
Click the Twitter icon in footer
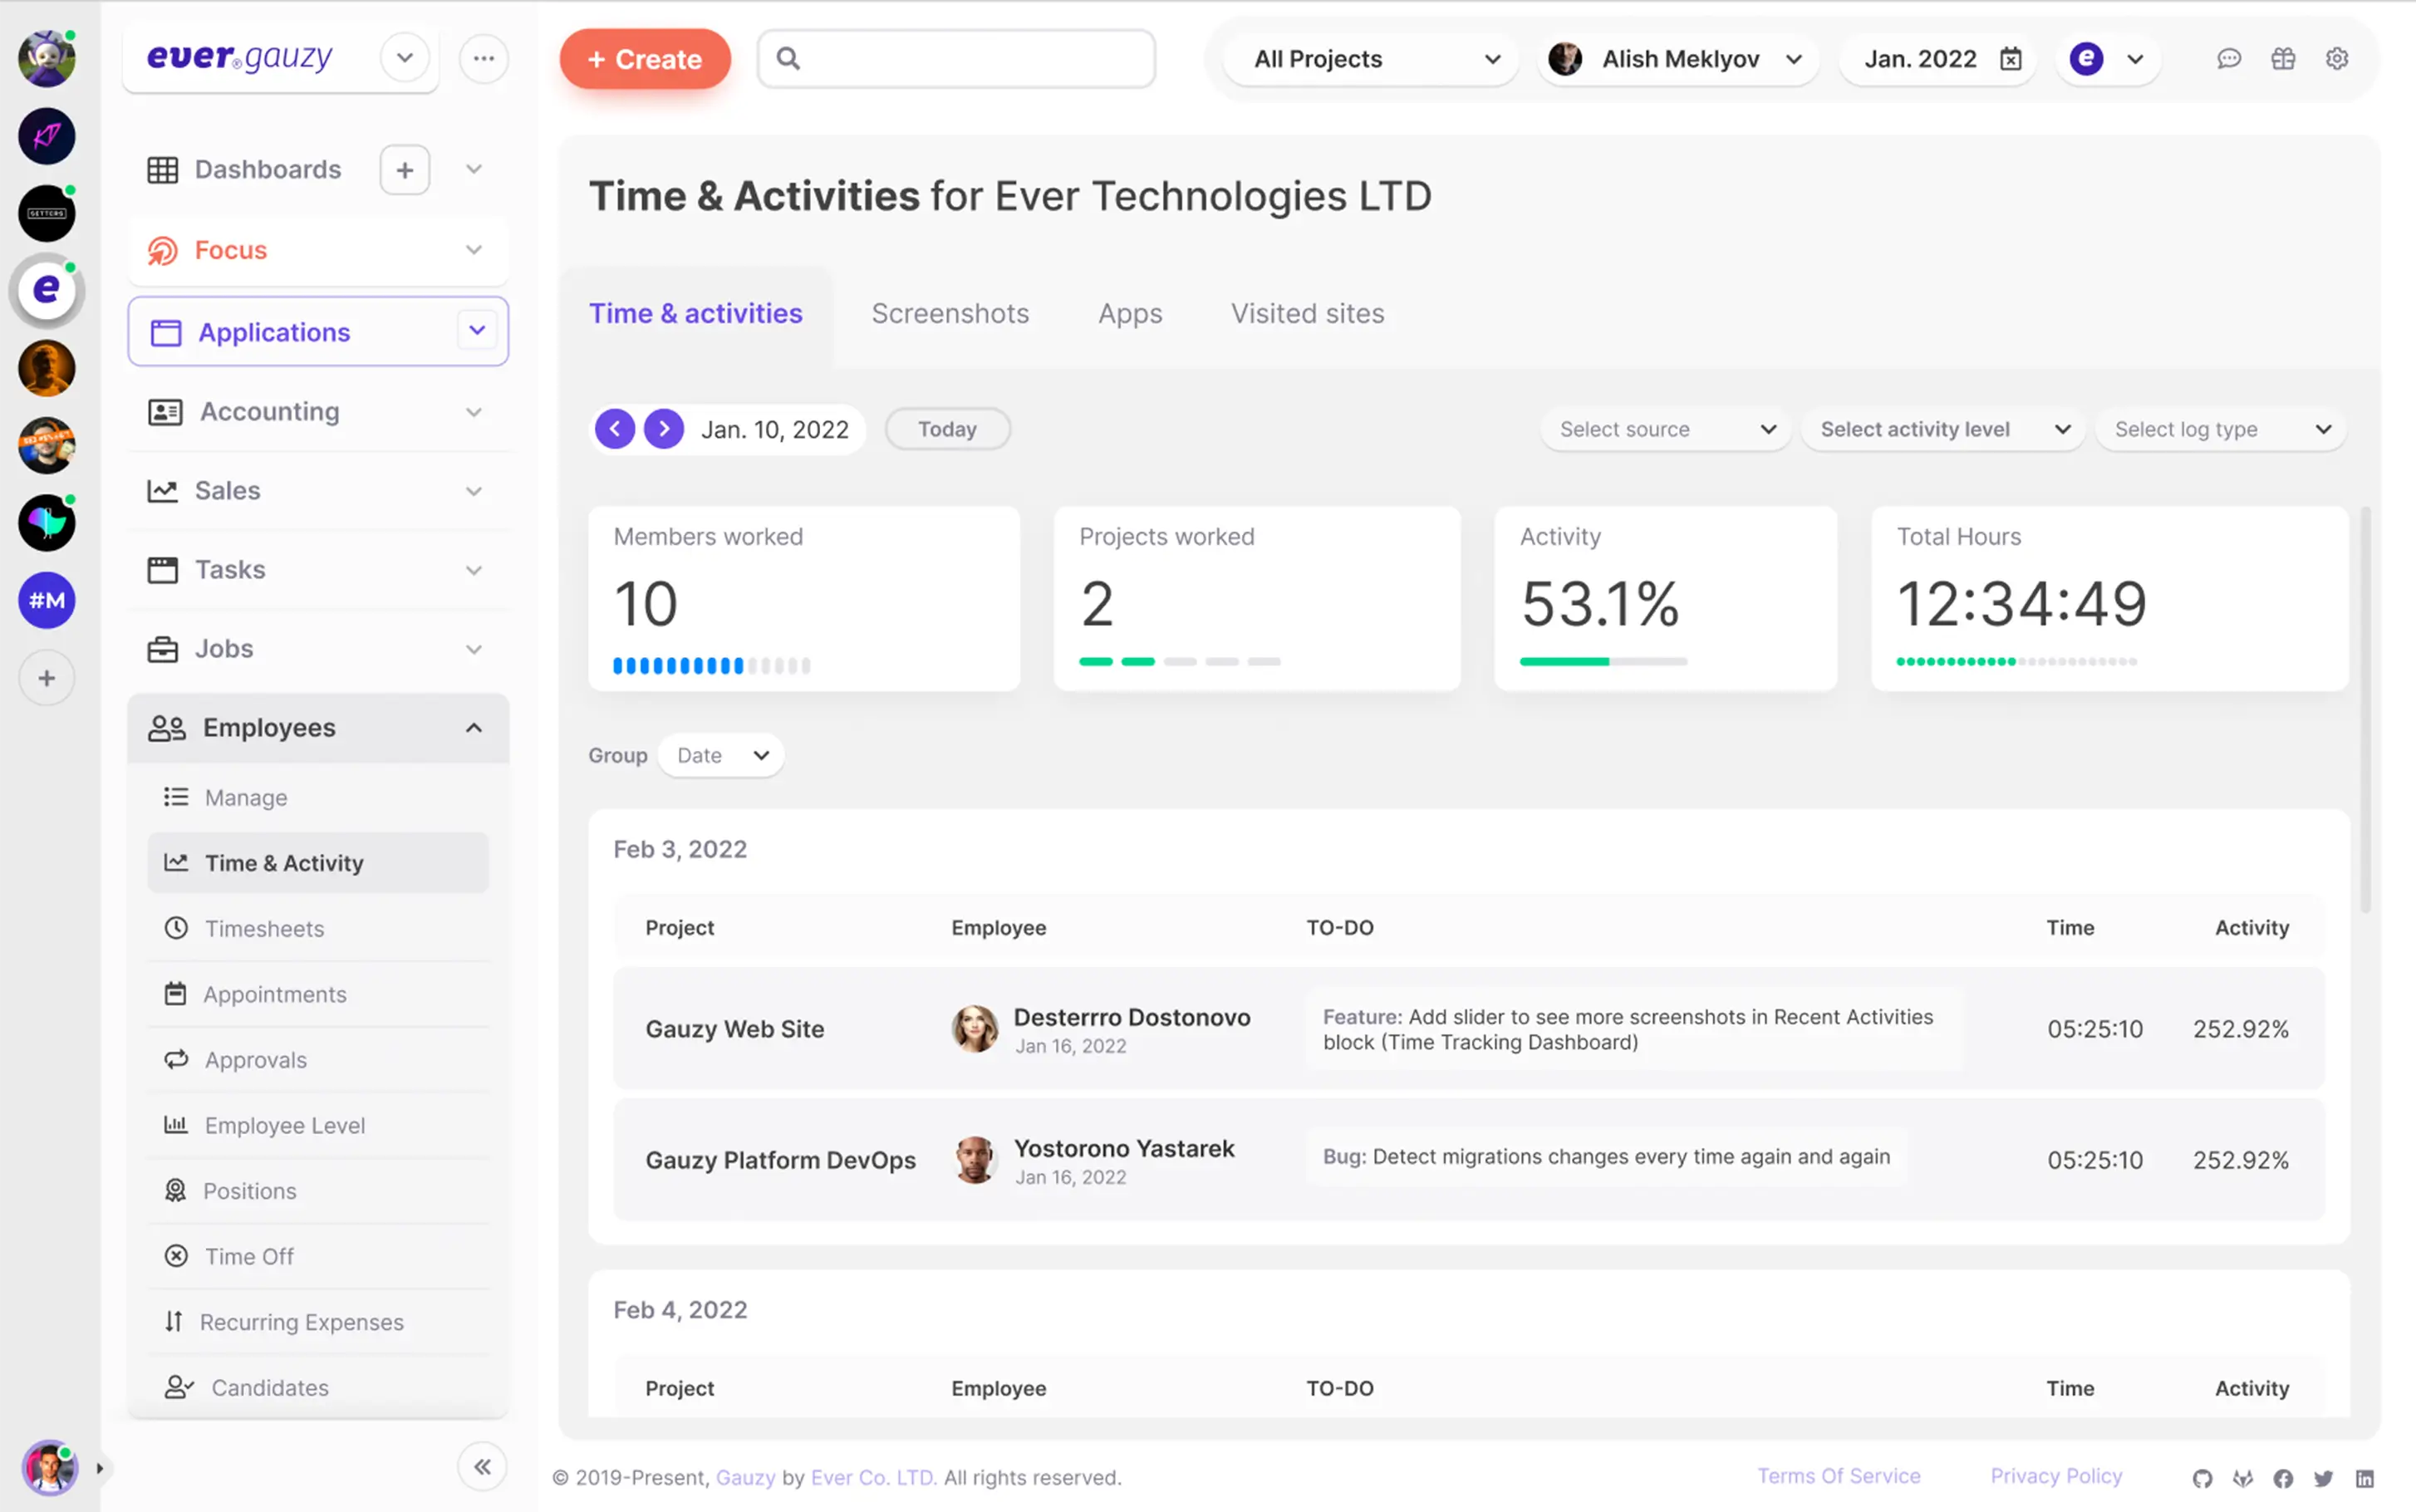pyautogui.click(x=2323, y=1478)
